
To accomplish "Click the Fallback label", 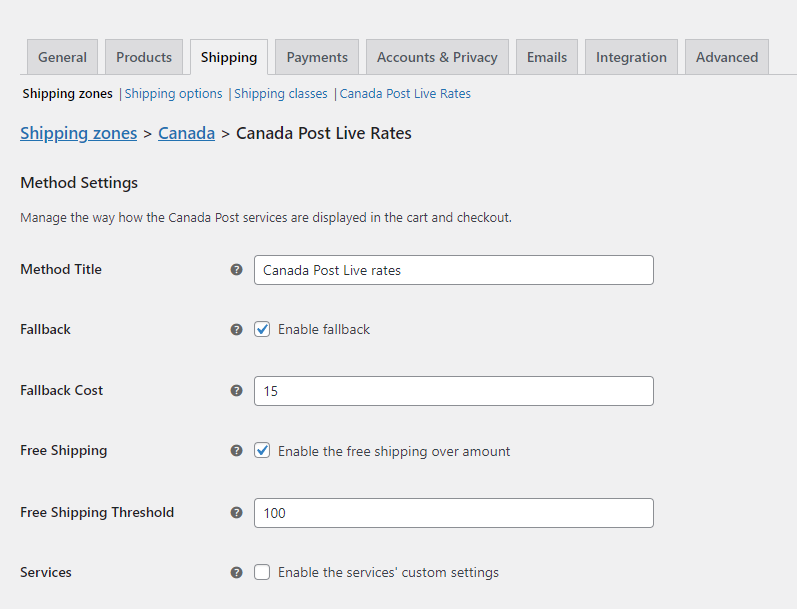I will 45,329.
